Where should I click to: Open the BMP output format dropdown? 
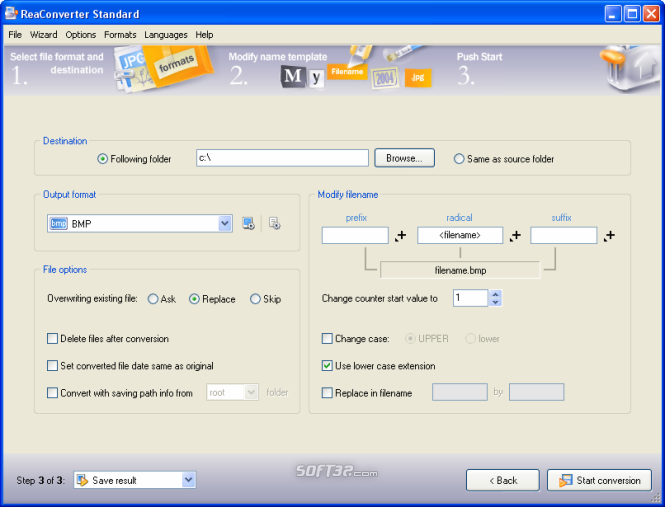point(225,223)
